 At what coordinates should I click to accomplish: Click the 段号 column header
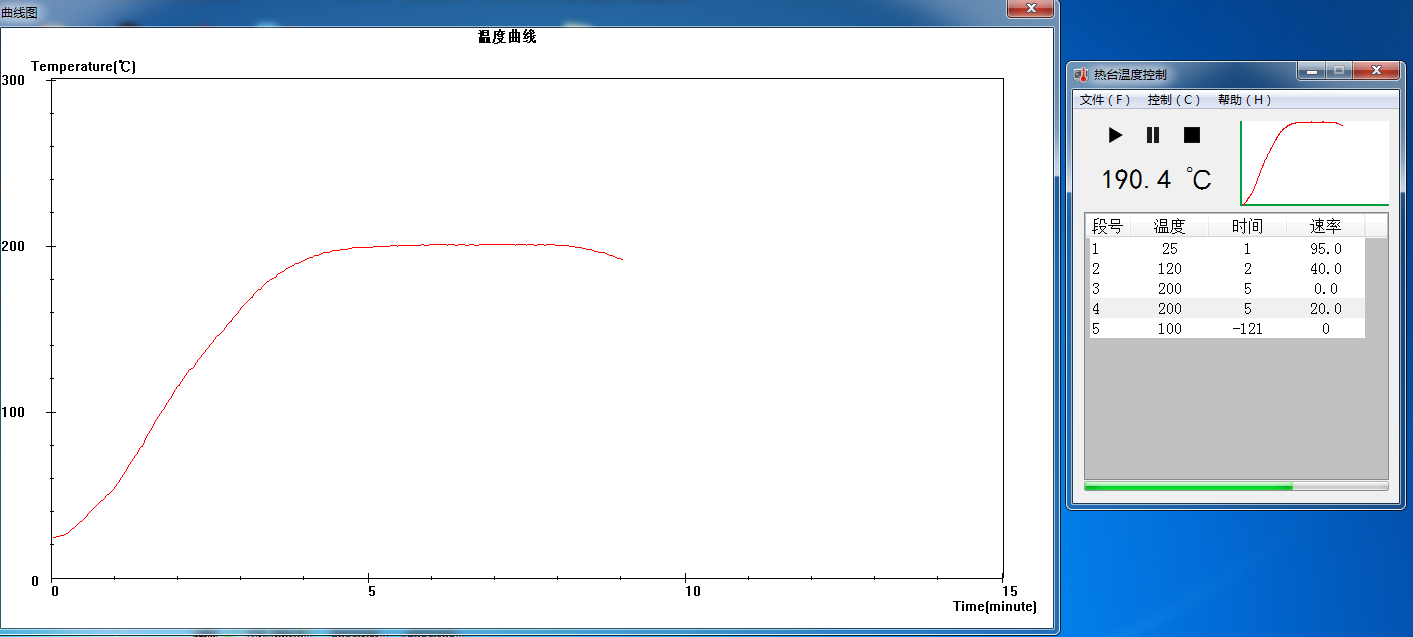(x=1107, y=226)
